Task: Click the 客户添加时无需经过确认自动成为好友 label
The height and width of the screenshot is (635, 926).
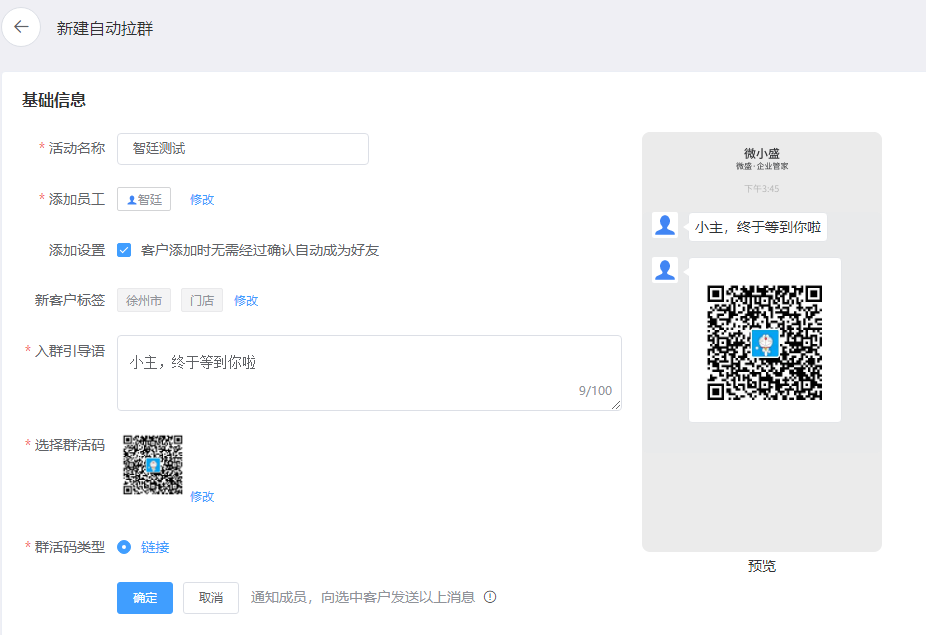Action: click(260, 250)
